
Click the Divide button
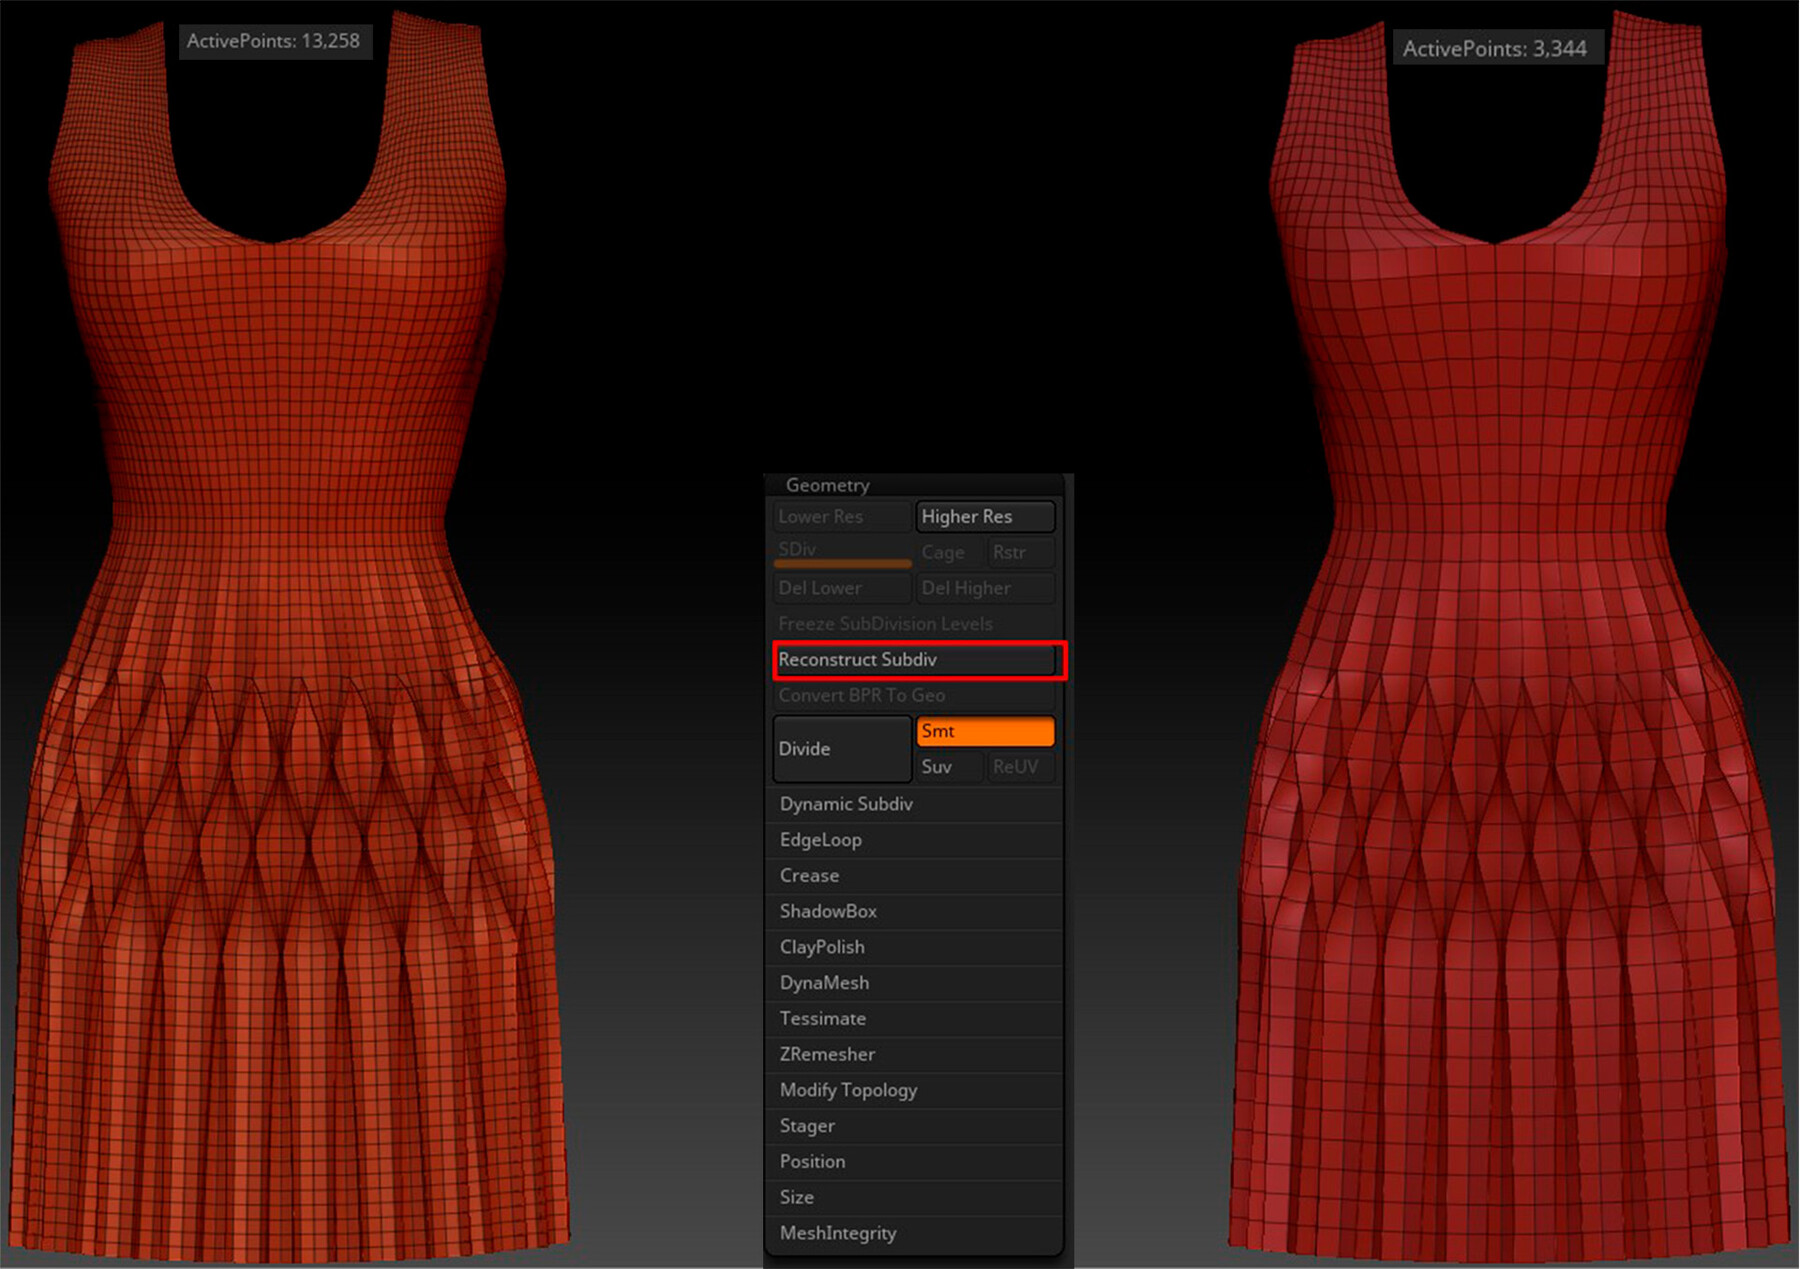coord(841,749)
